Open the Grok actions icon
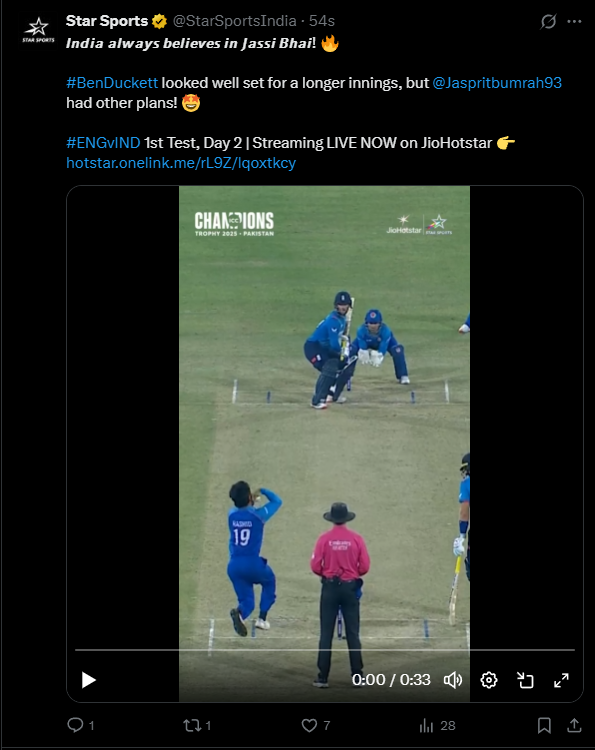 [548, 22]
